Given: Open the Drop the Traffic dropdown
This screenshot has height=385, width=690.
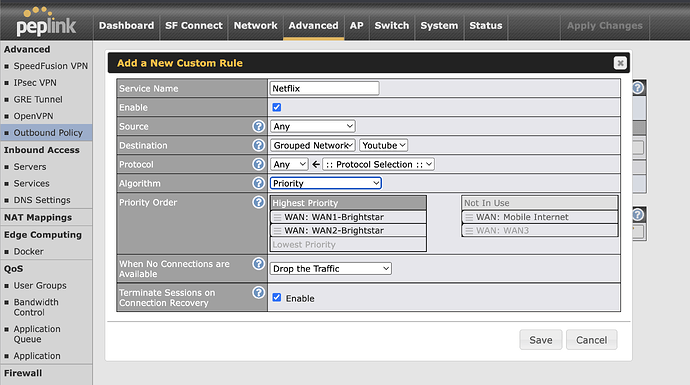Looking at the screenshot, I should [330, 268].
